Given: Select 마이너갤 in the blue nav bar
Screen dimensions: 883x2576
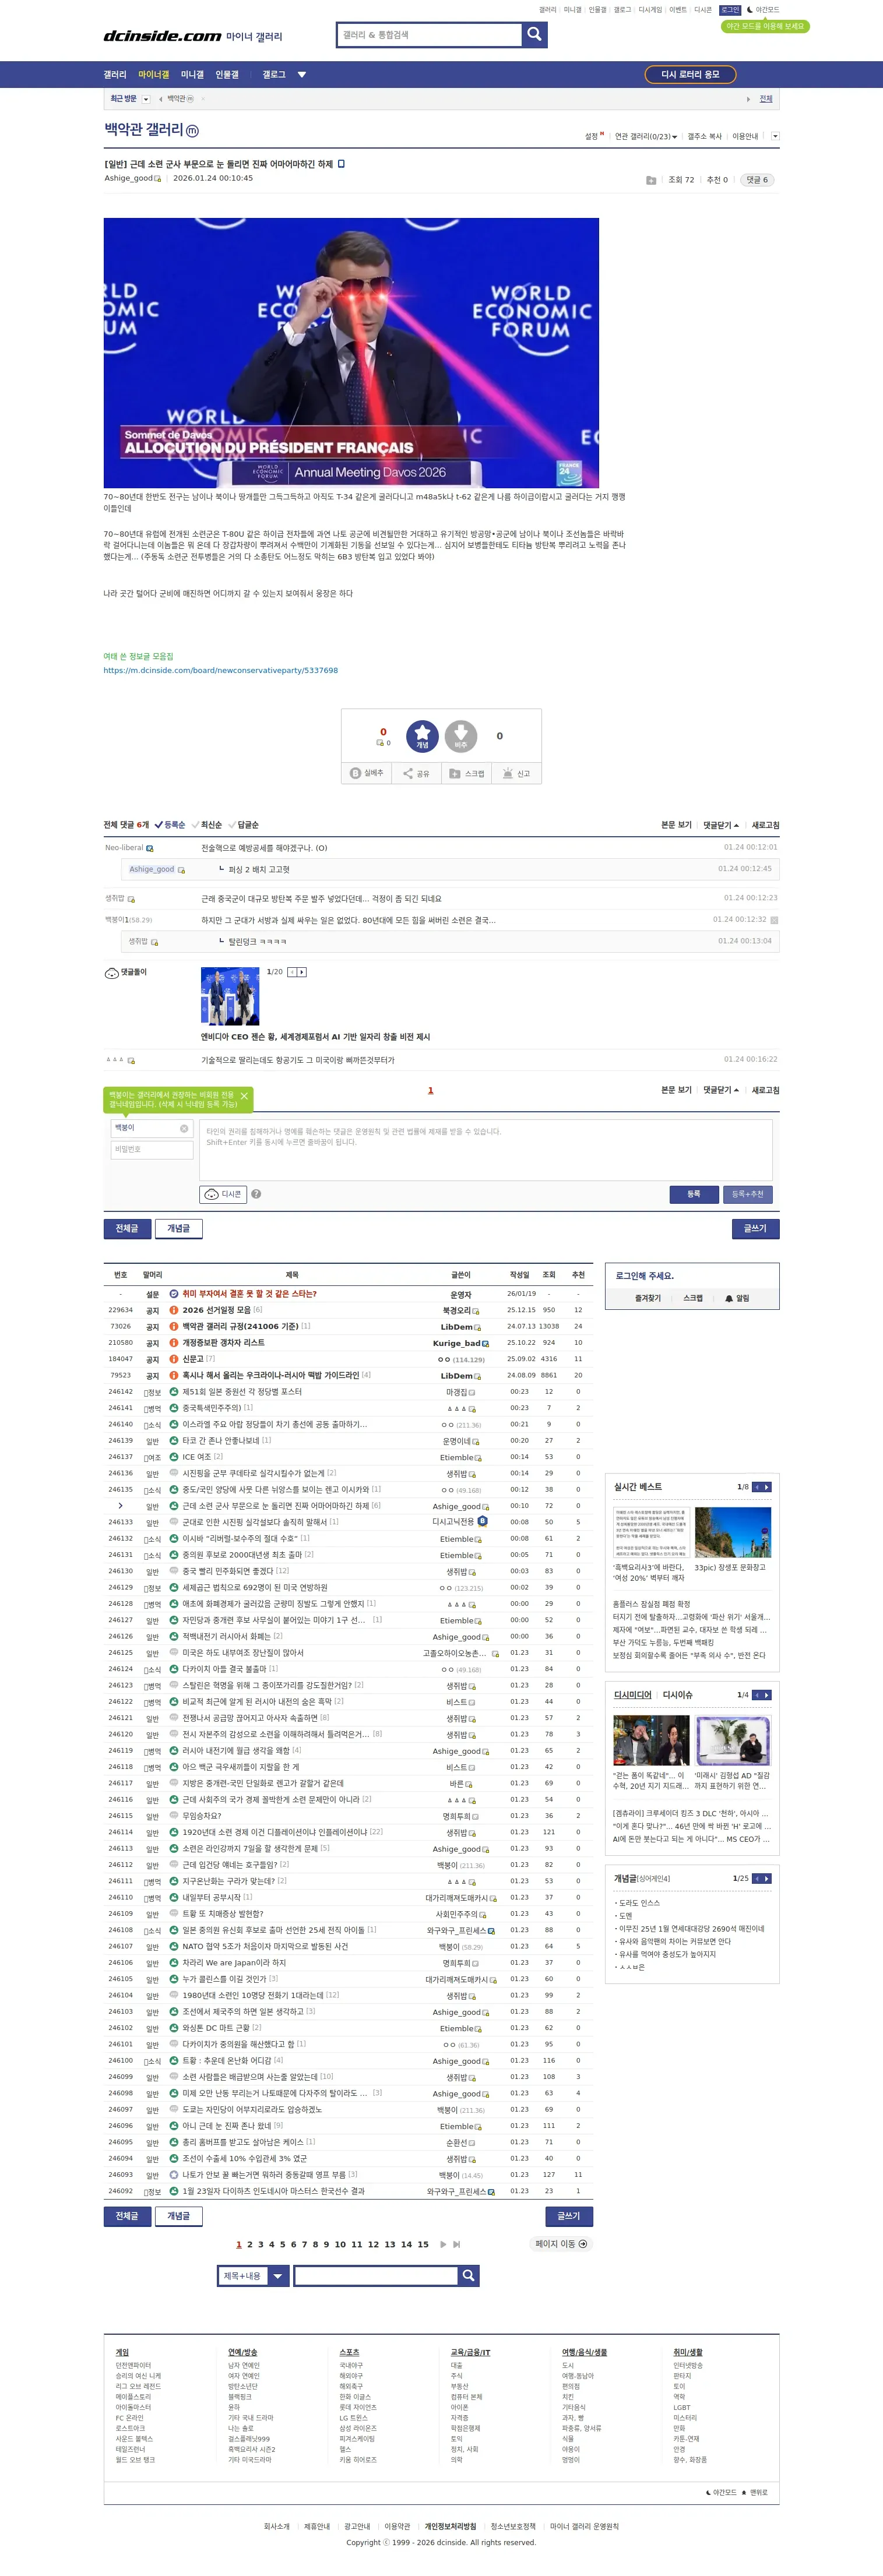Looking at the screenshot, I should 153,75.
